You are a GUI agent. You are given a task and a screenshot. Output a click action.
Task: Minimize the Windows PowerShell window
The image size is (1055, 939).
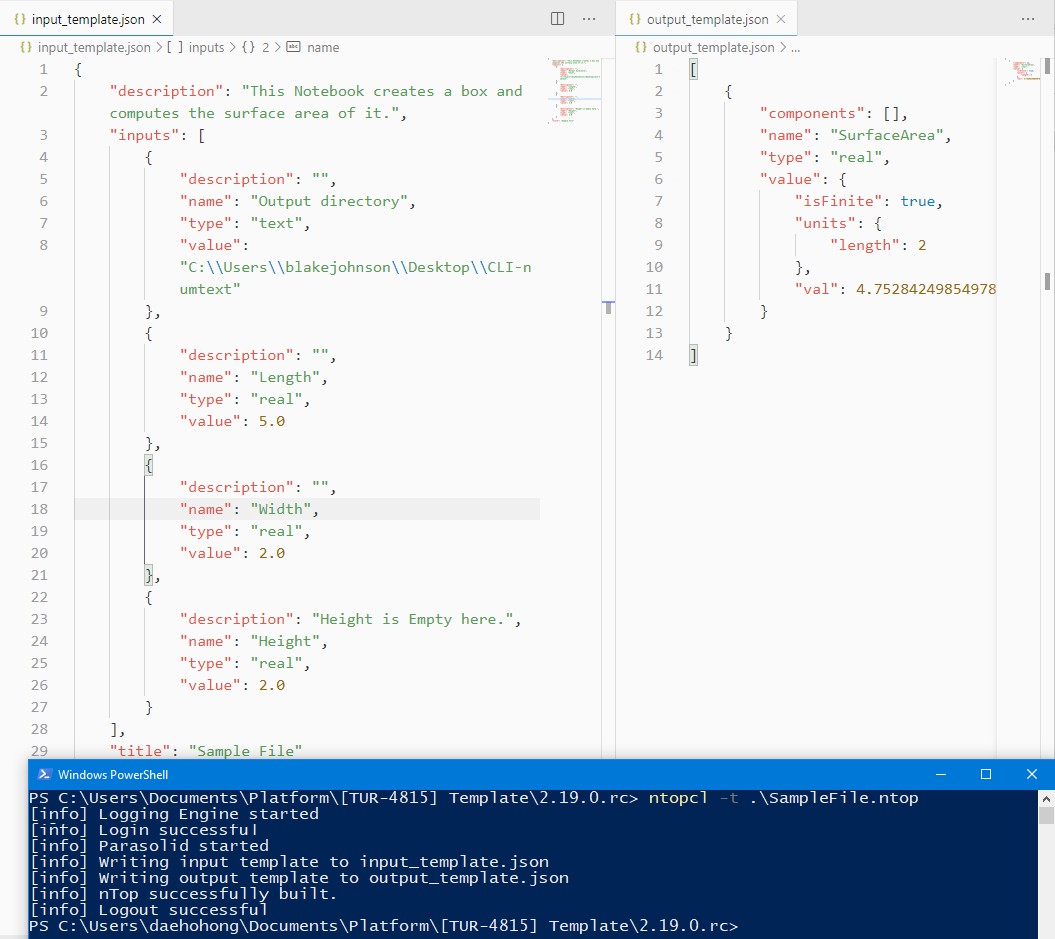(941, 774)
